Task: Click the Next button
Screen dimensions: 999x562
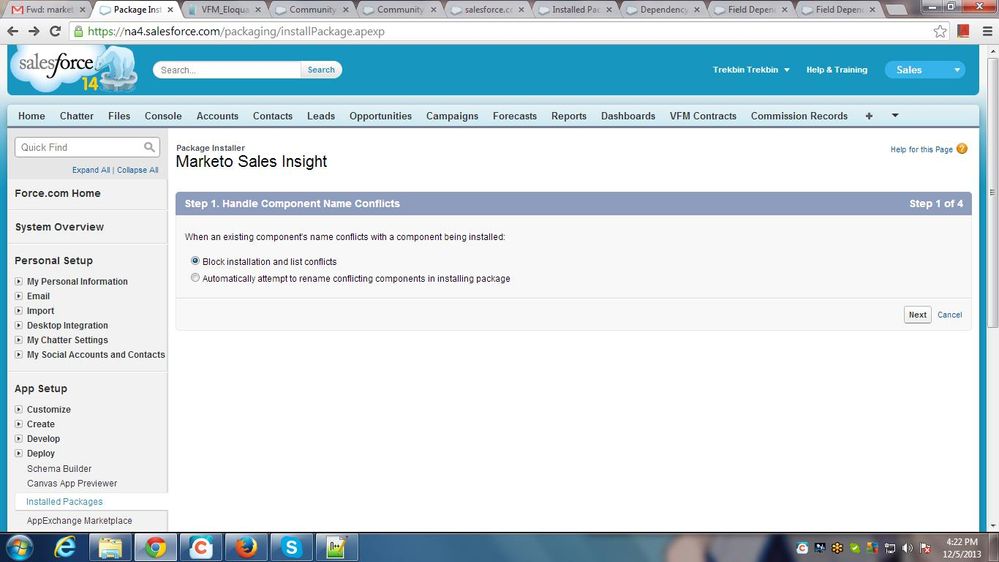Action: point(917,314)
